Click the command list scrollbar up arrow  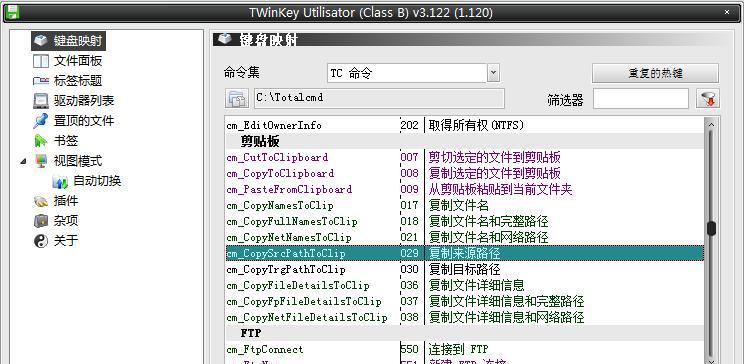point(711,125)
